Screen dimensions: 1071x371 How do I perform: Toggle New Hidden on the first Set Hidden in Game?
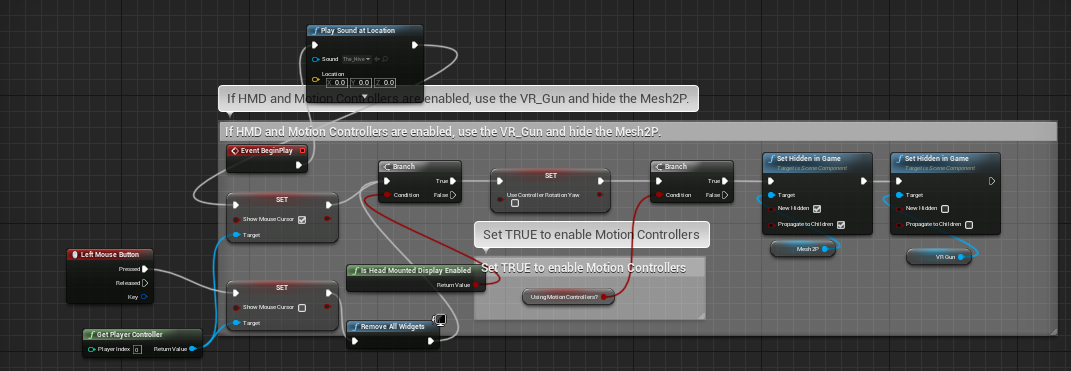coord(817,209)
